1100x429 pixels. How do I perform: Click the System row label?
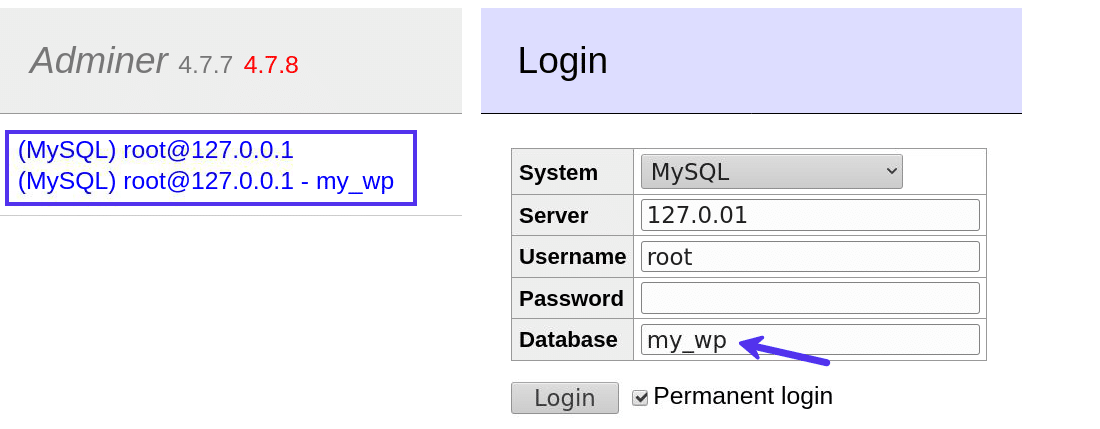[x=558, y=173]
